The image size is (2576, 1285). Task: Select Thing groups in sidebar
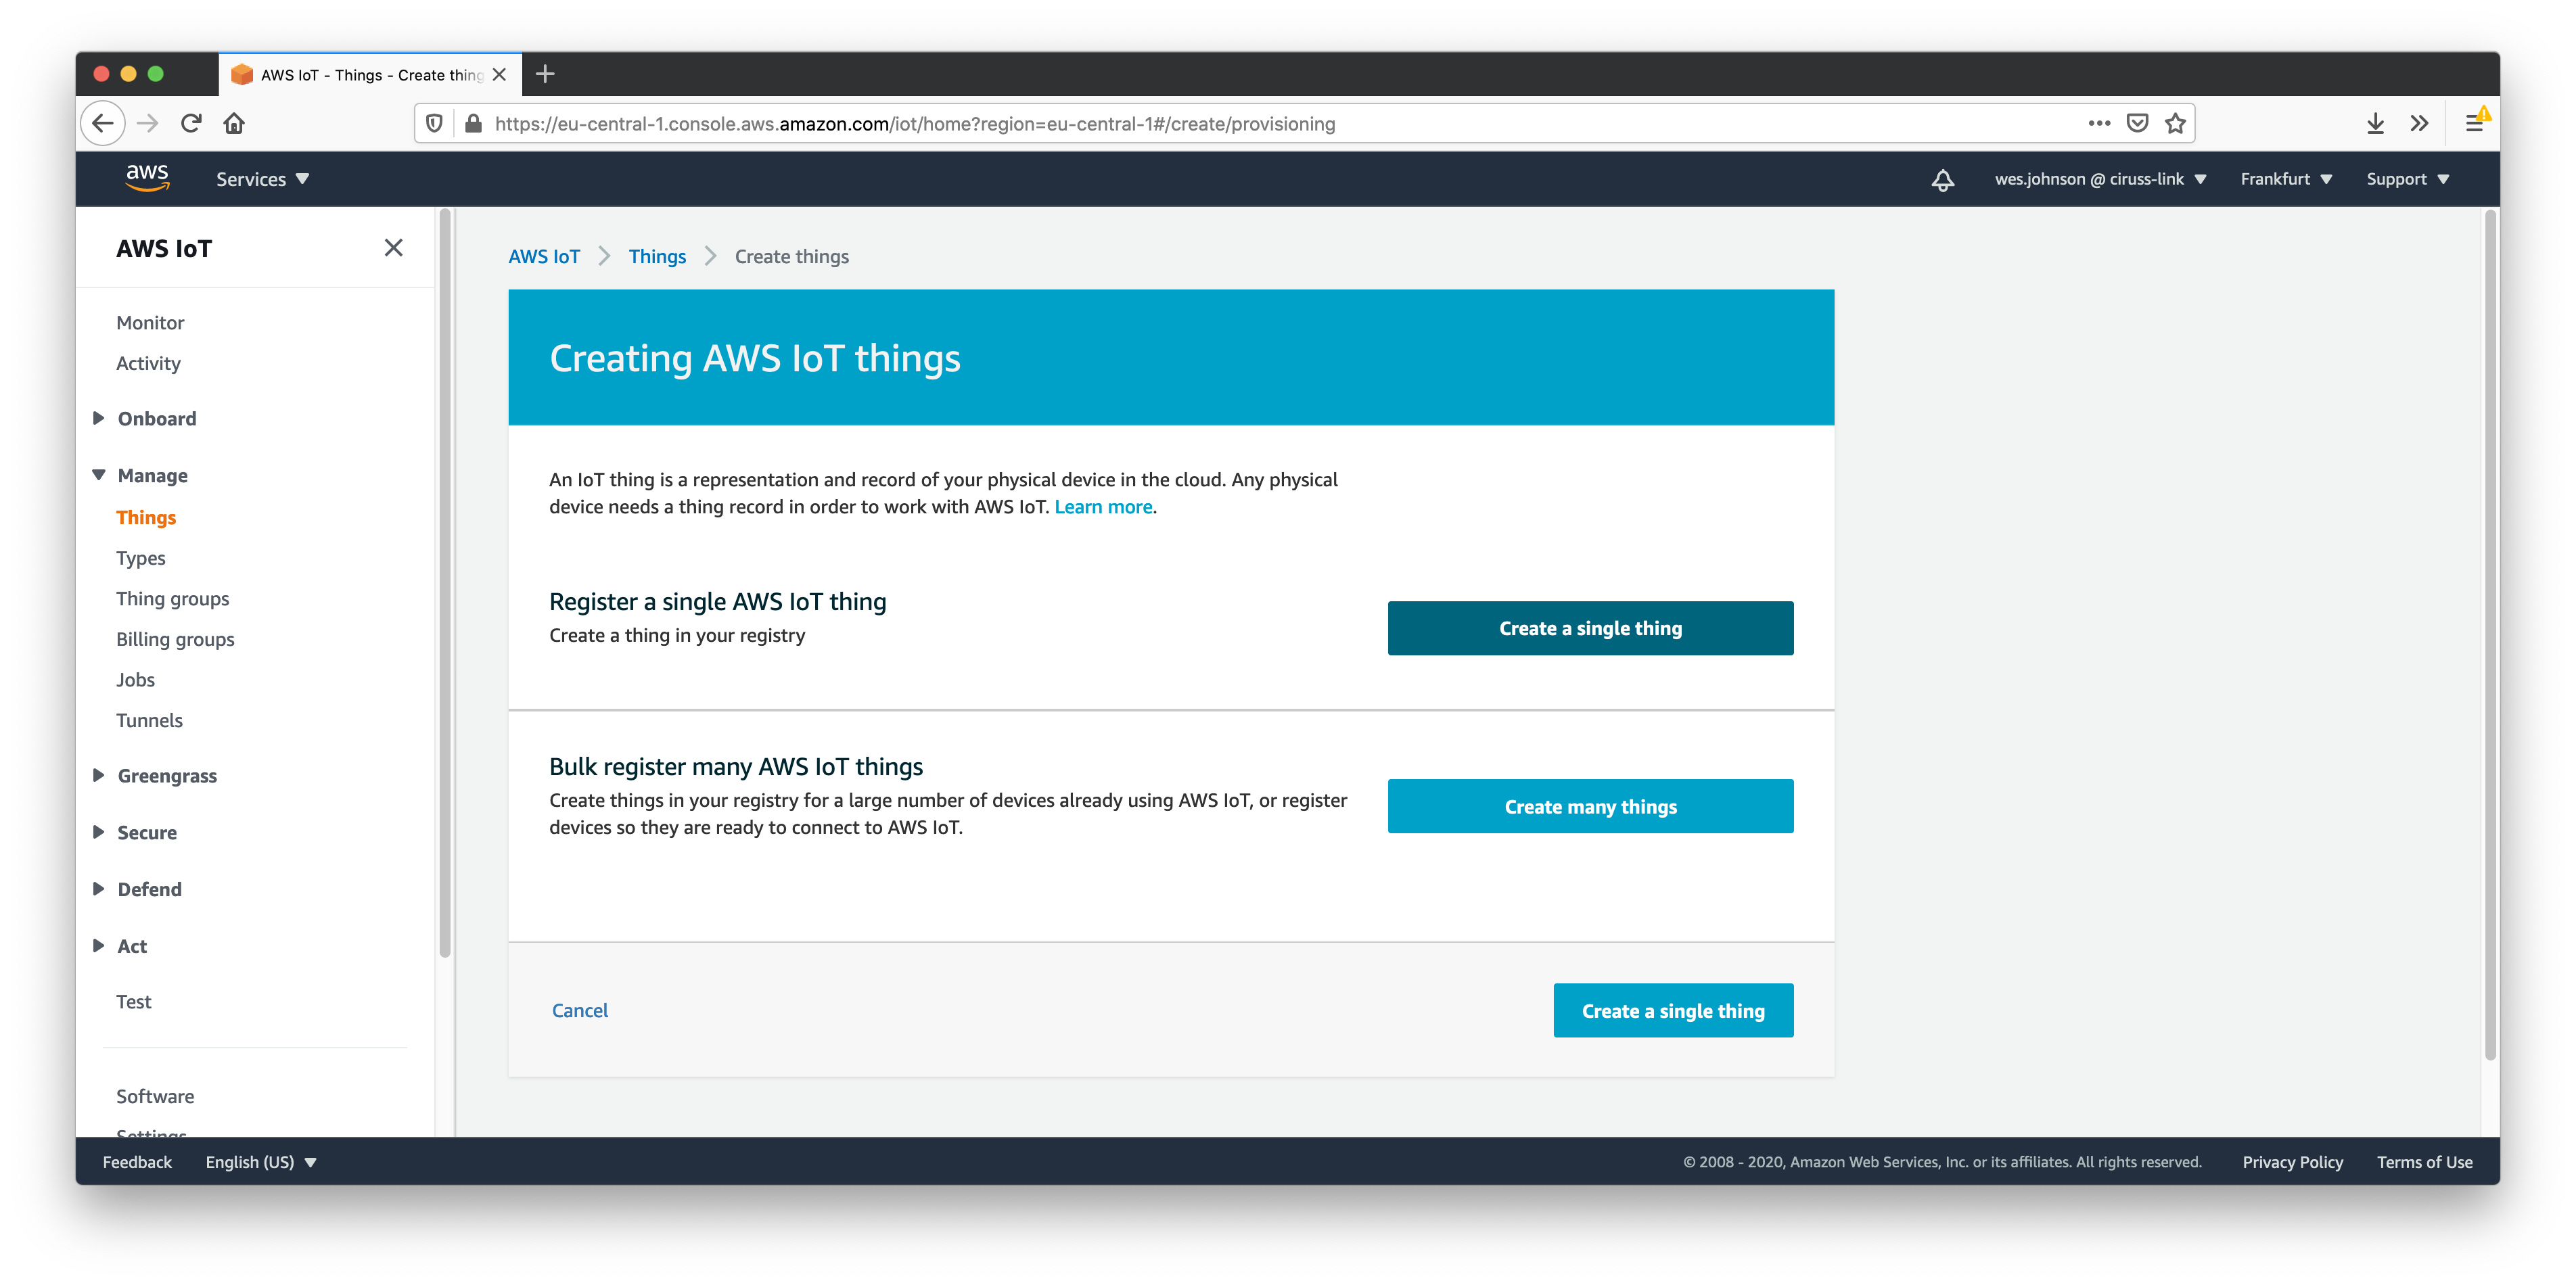pyautogui.click(x=172, y=599)
